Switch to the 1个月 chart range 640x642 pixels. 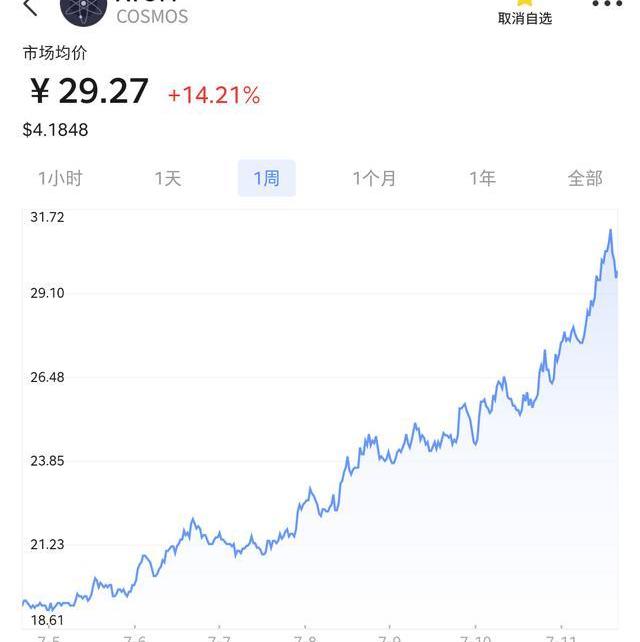click(x=374, y=179)
